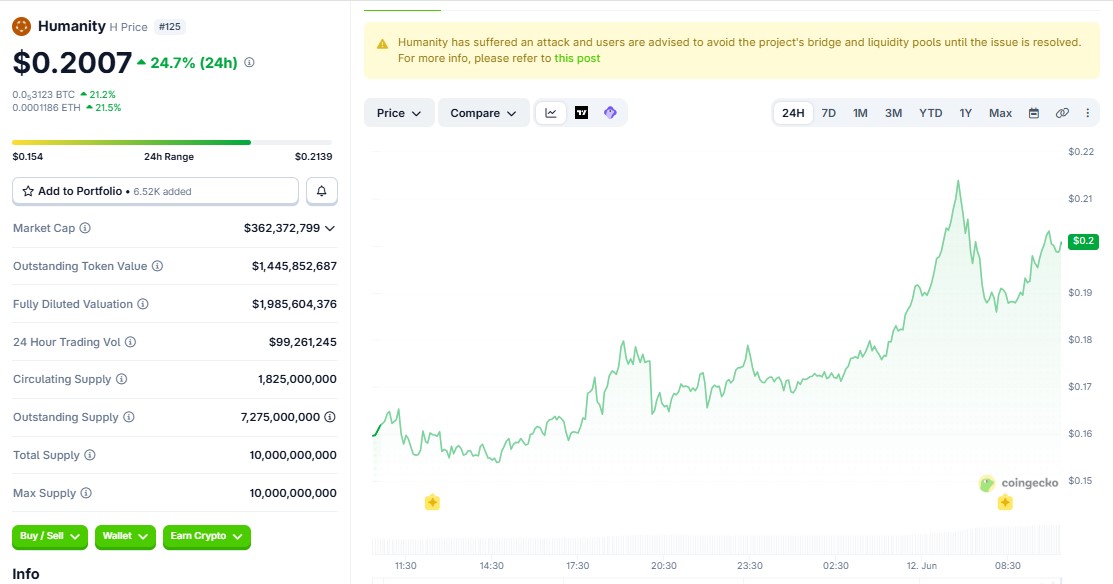Open the "this post" link in the warning
Screen dimensions: 1113x584
click(577, 58)
